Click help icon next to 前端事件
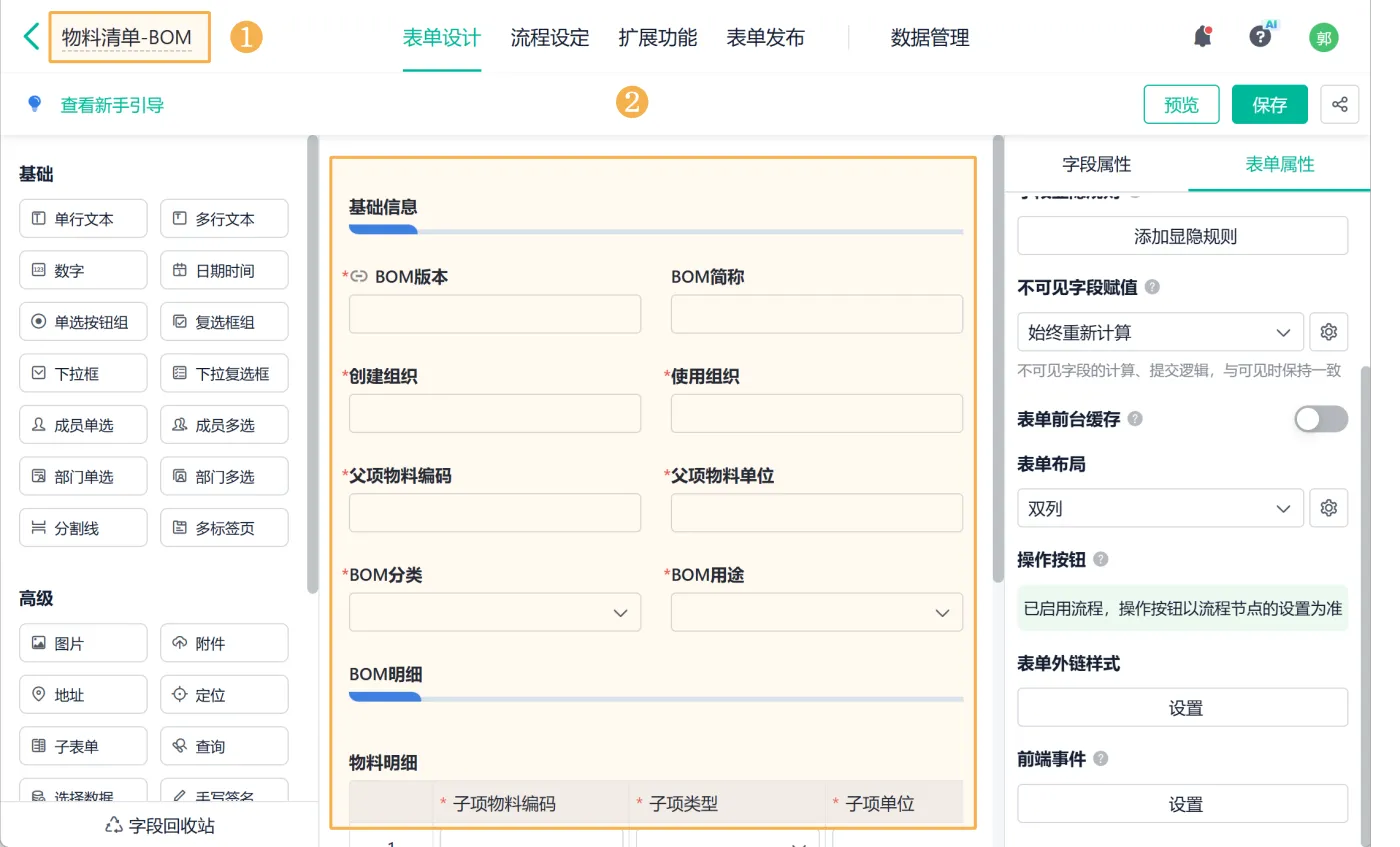 point(1101,759)
